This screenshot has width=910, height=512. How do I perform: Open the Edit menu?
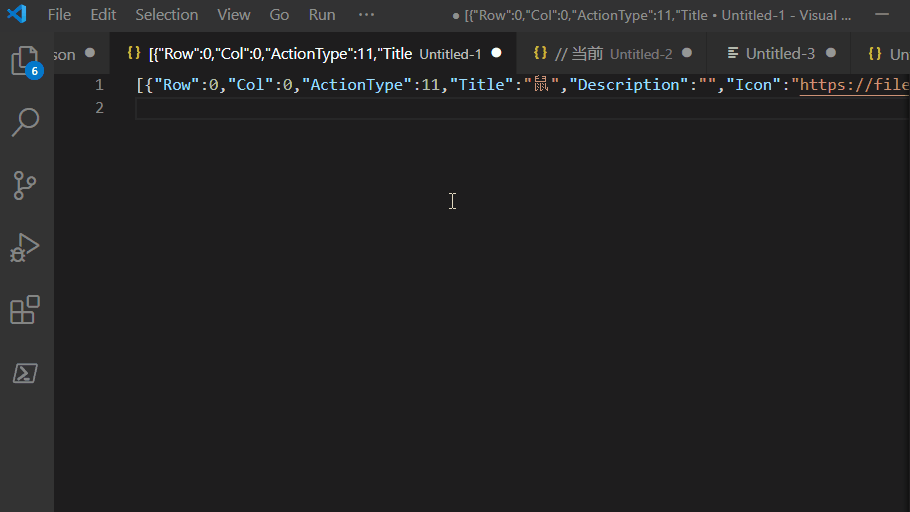pyautogui.click(x=103, y=15)
